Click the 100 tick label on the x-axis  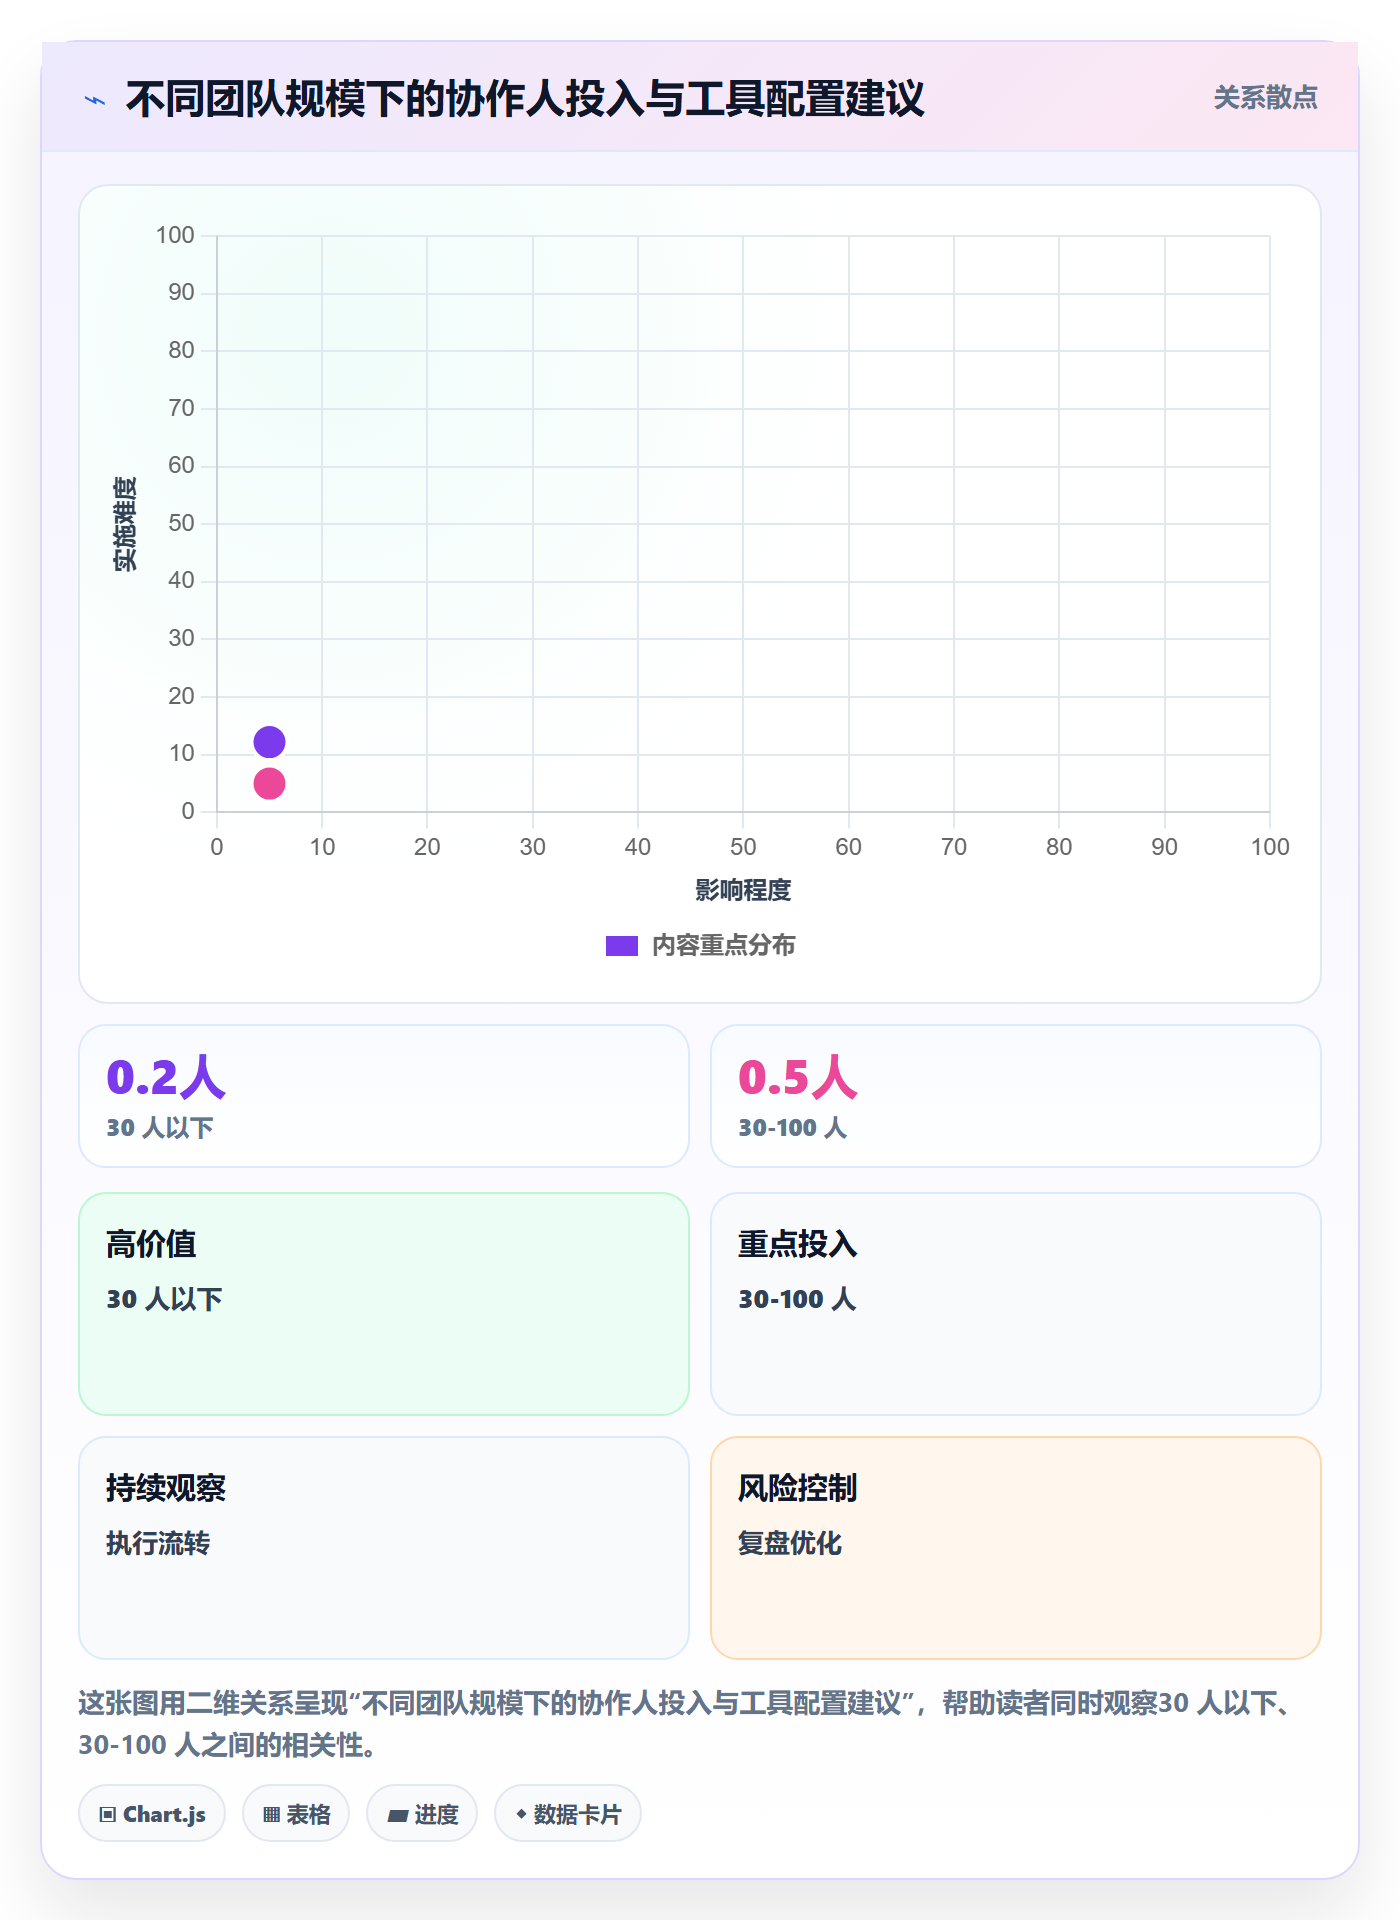click(x=1270, y=847)
